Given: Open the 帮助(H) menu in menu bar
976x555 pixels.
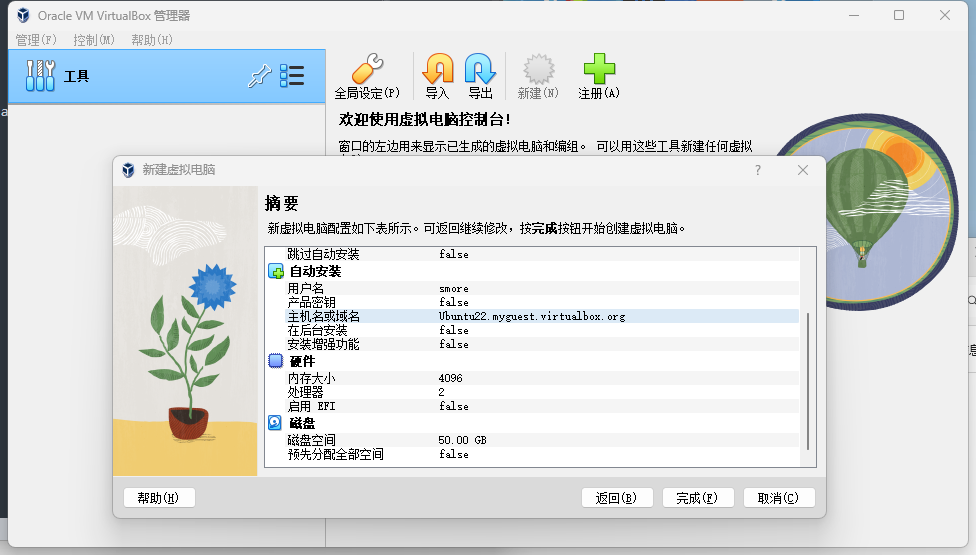Looking at the screenshot, I should coord(152,40).
